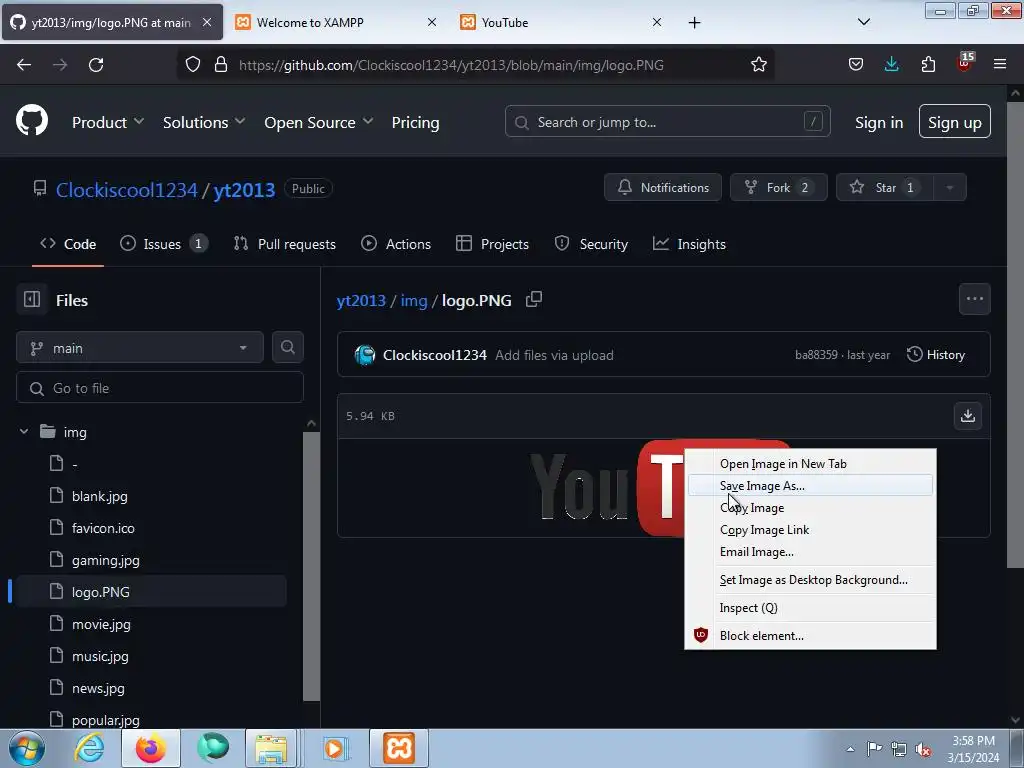Switch to the Issues tab
This screenshot has height=768, width=1024.
point(163,244)
